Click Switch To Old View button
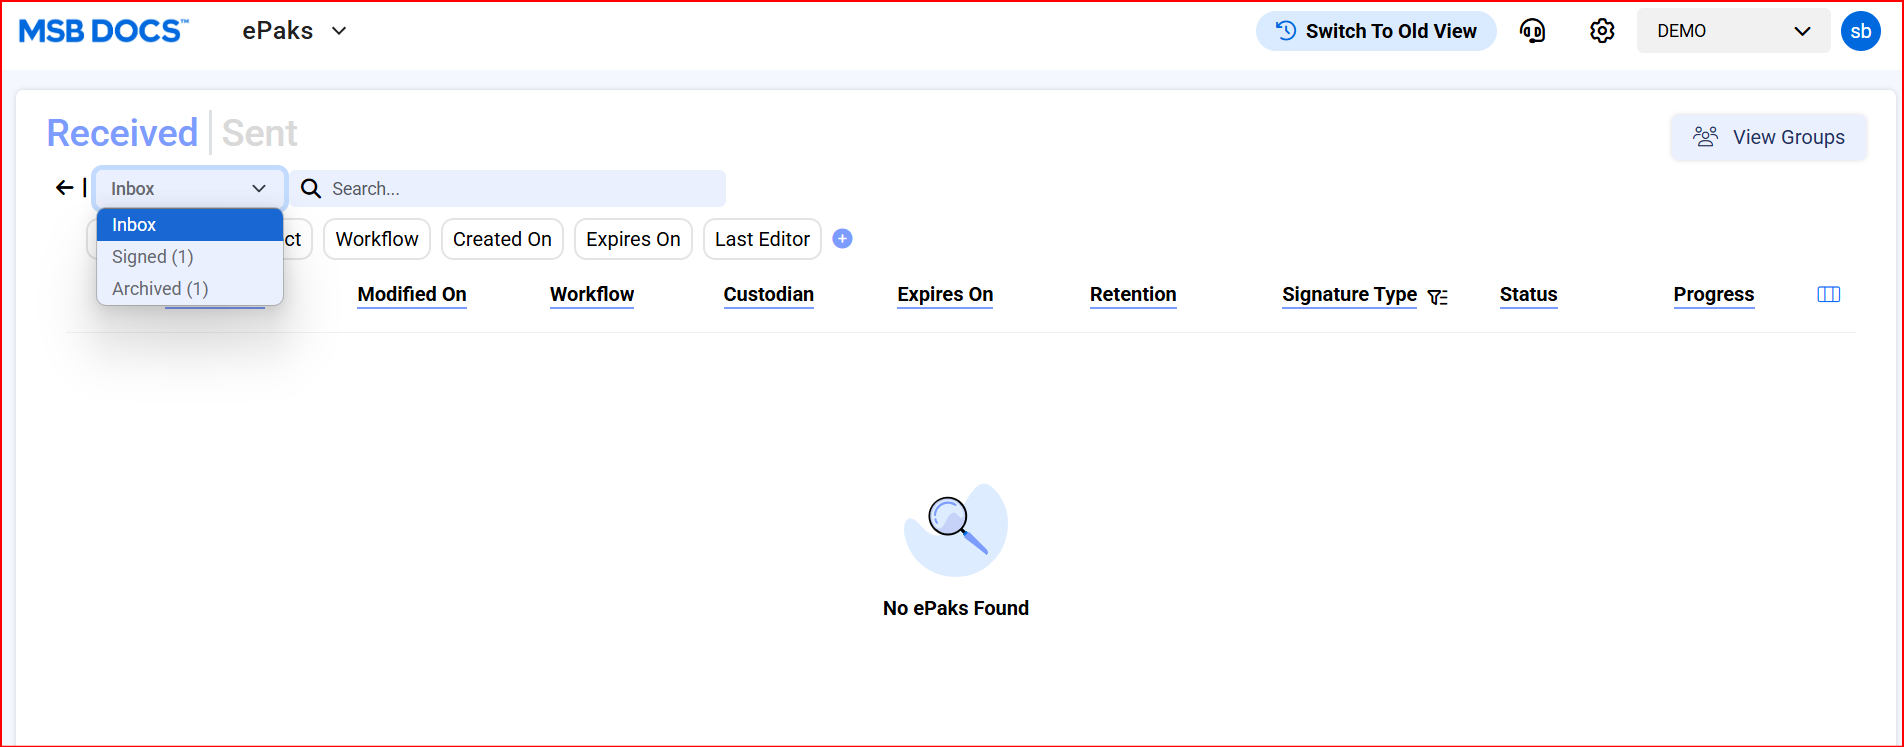Screen dimensions: 1904x747 [1376, 31]
